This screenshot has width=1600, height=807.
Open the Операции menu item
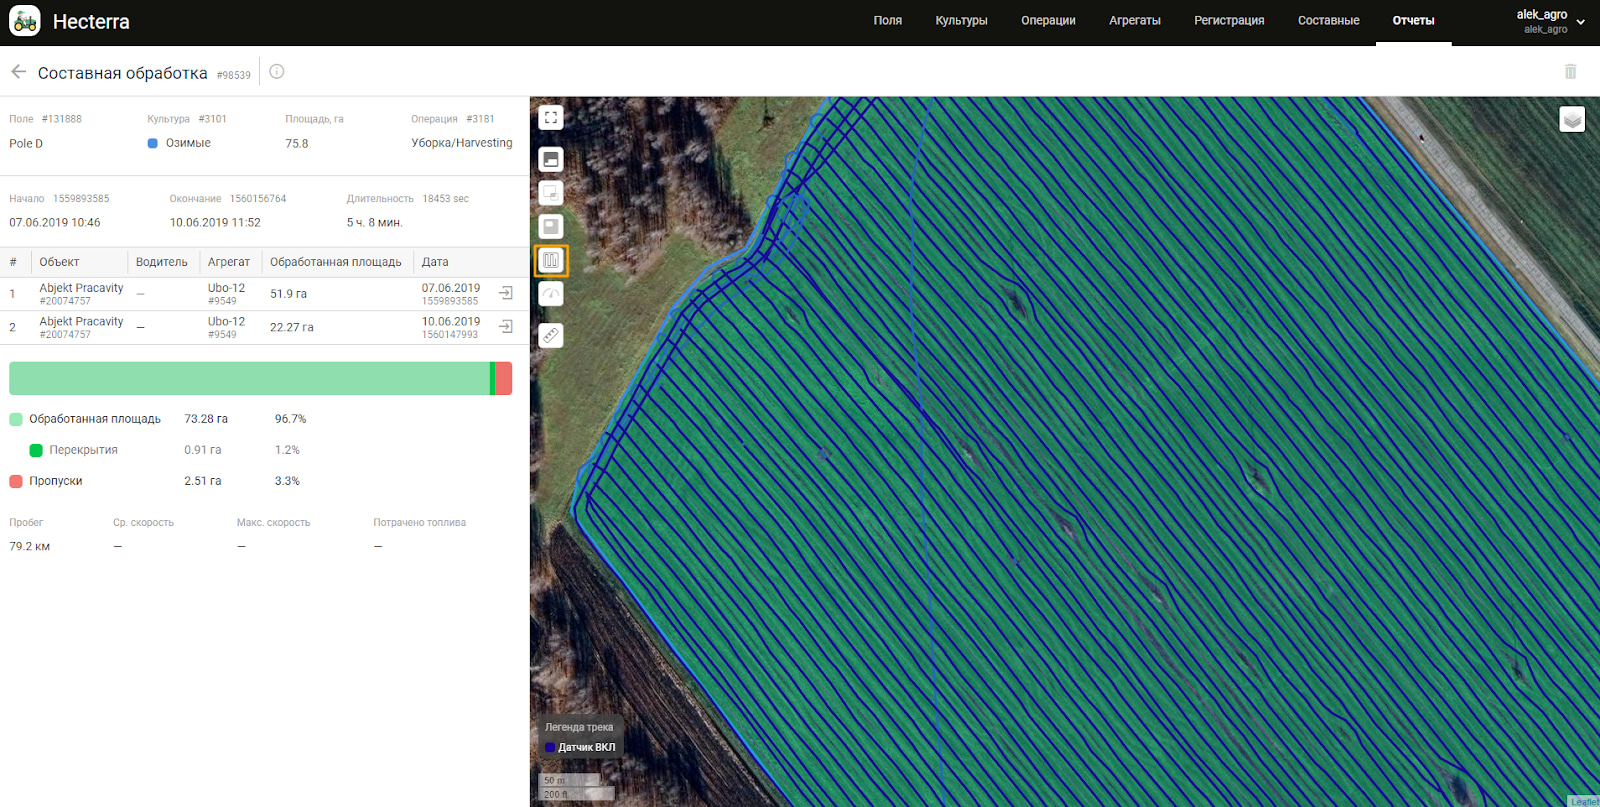click(1048, 21)
